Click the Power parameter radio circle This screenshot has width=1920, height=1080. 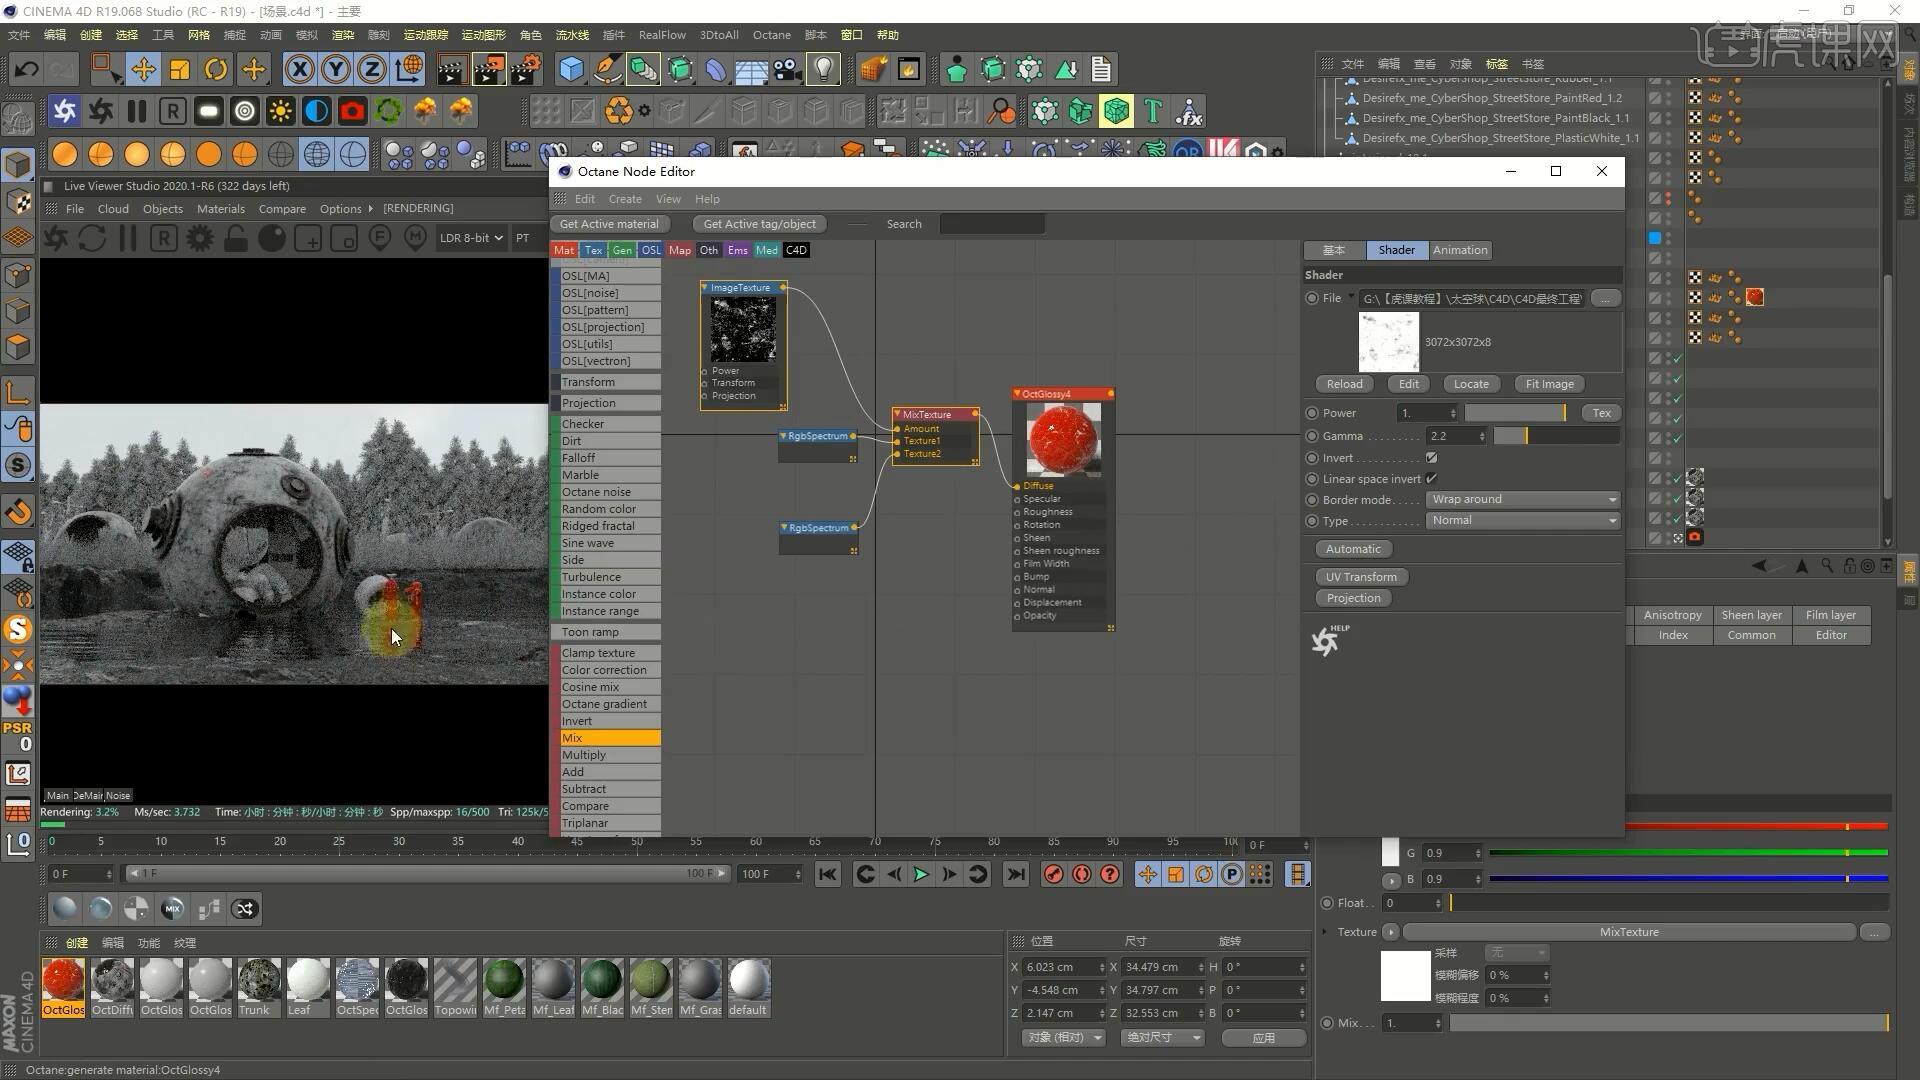click(x=1312, y=413)
